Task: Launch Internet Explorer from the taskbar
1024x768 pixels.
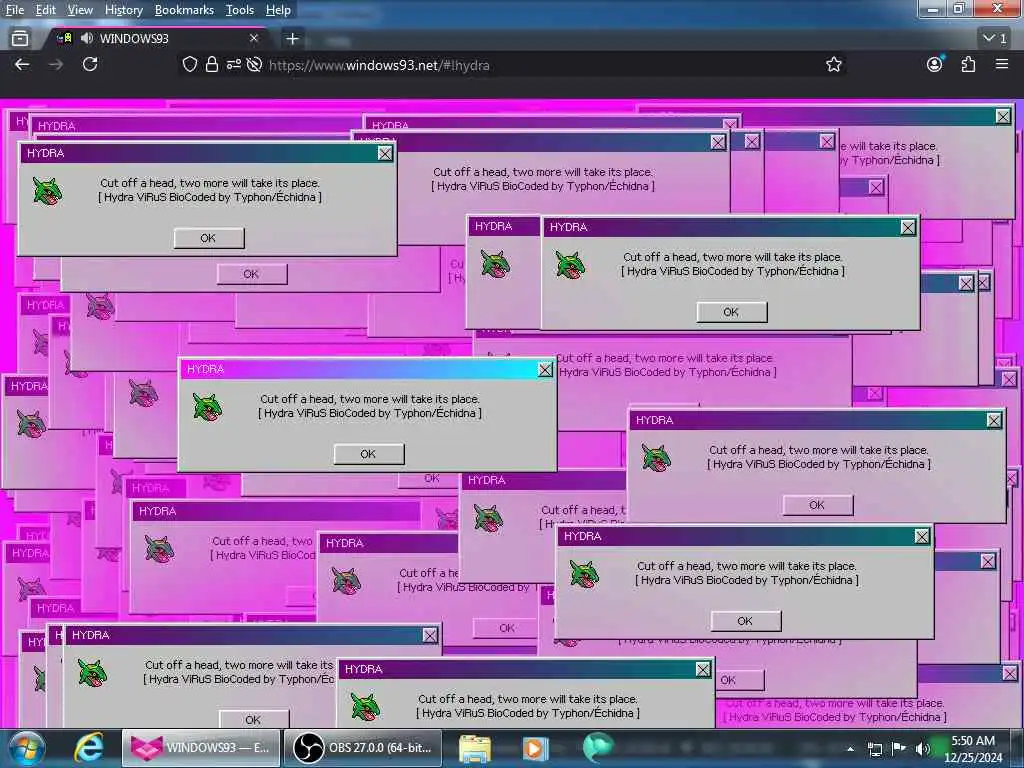Action: tap(88, 748)
